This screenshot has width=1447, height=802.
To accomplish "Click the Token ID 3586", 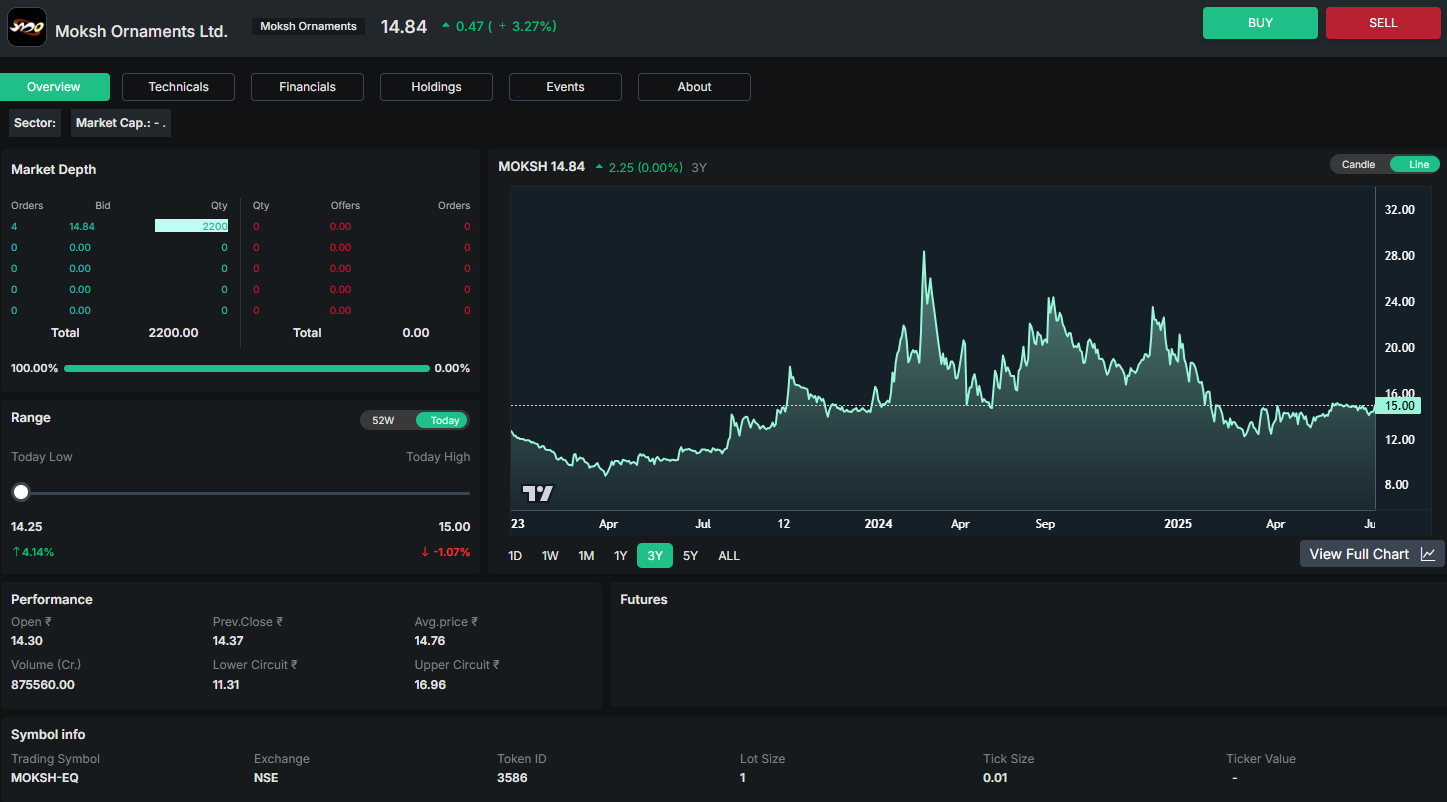I will point(512,777).
